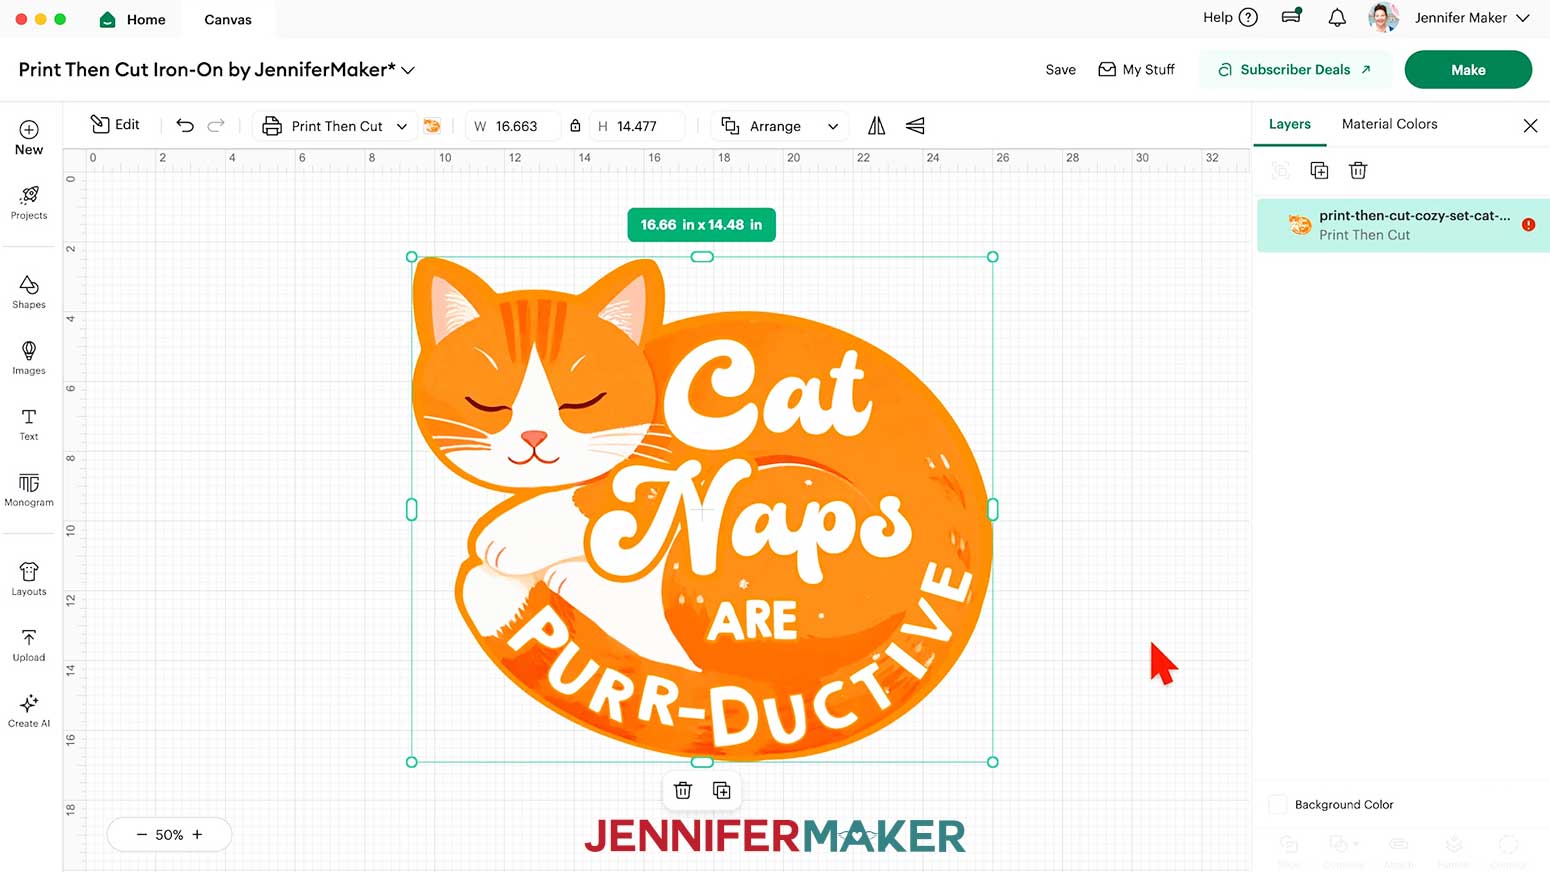Click the top-left corner selection handle
This screenshot has height=872, width=1550.
click(412, 257)
